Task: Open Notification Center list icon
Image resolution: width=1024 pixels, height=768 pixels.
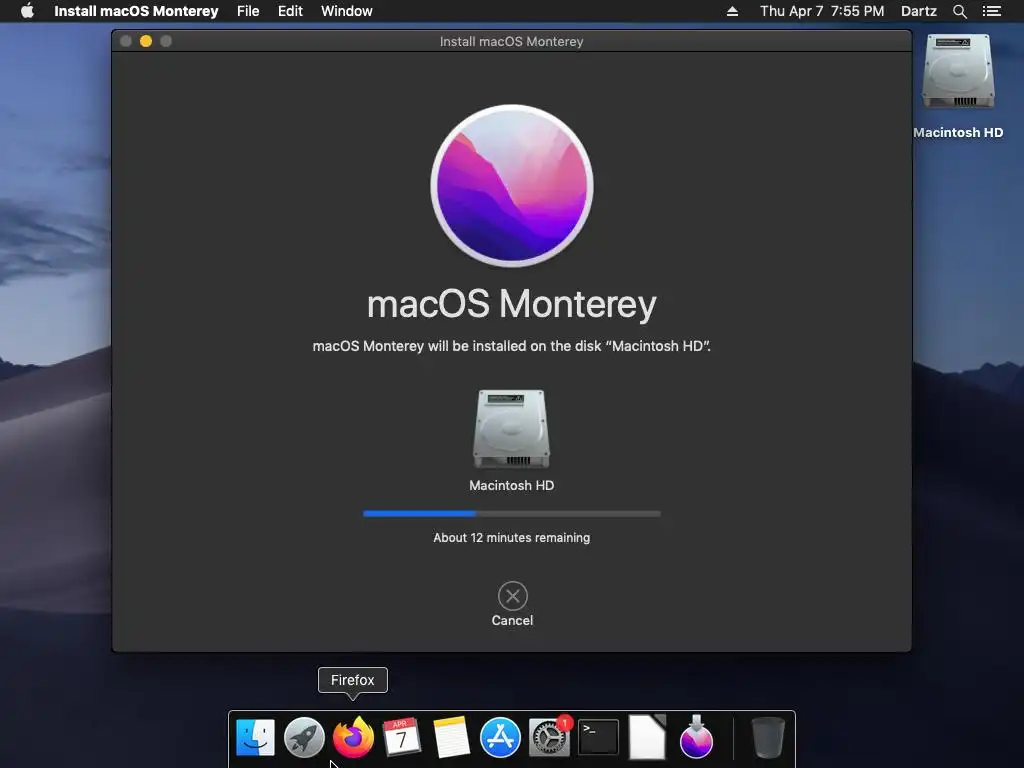Action: (x=992, y=11)
